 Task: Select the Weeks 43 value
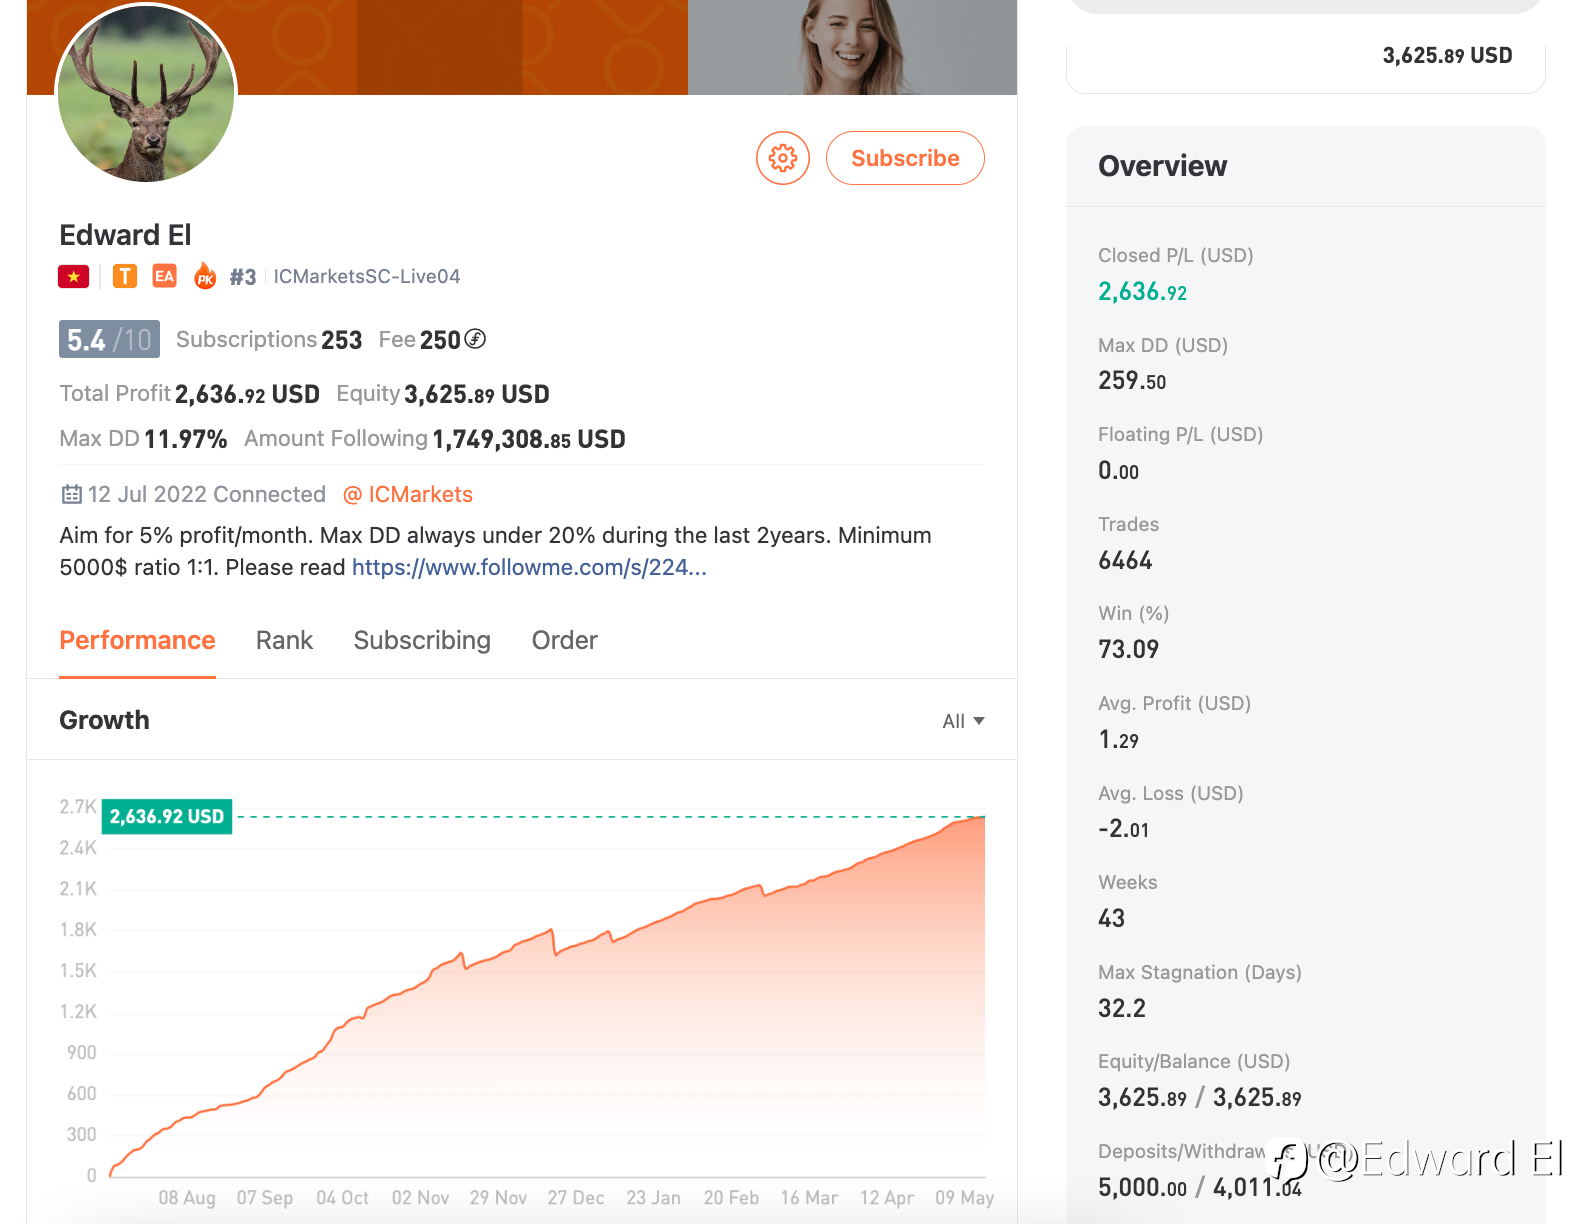point(1111,918)
